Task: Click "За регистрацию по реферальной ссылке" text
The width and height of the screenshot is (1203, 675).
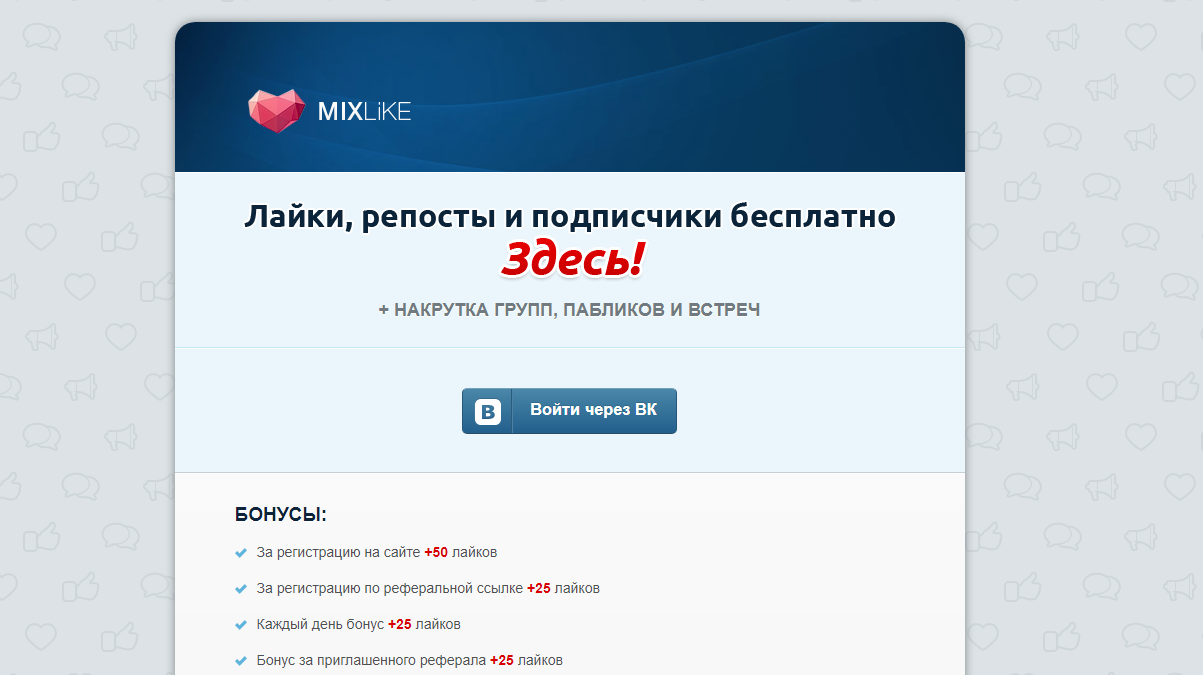Action: pos(389,588)
